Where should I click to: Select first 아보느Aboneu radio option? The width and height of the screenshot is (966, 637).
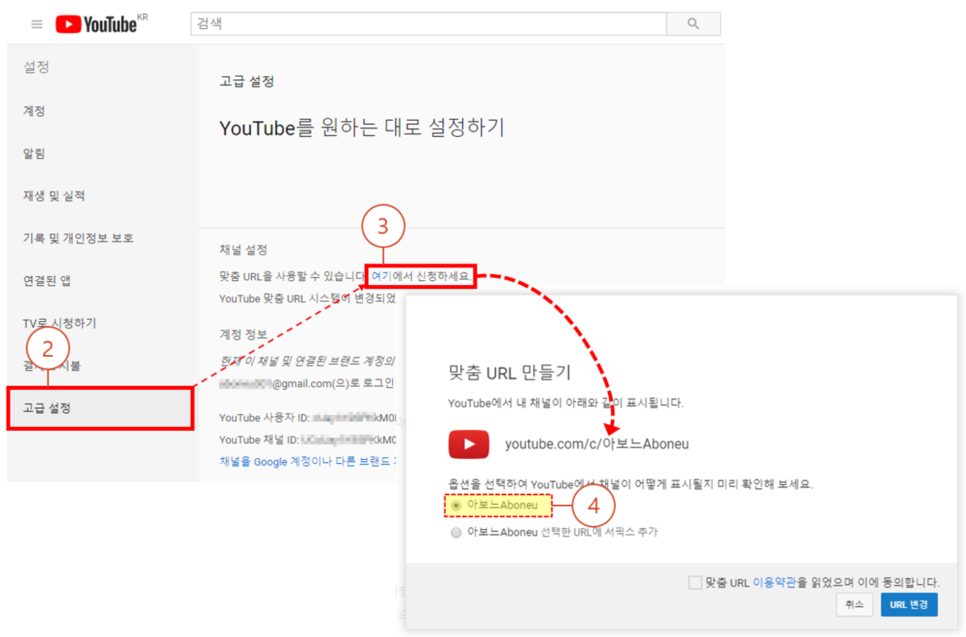[456, 505]
